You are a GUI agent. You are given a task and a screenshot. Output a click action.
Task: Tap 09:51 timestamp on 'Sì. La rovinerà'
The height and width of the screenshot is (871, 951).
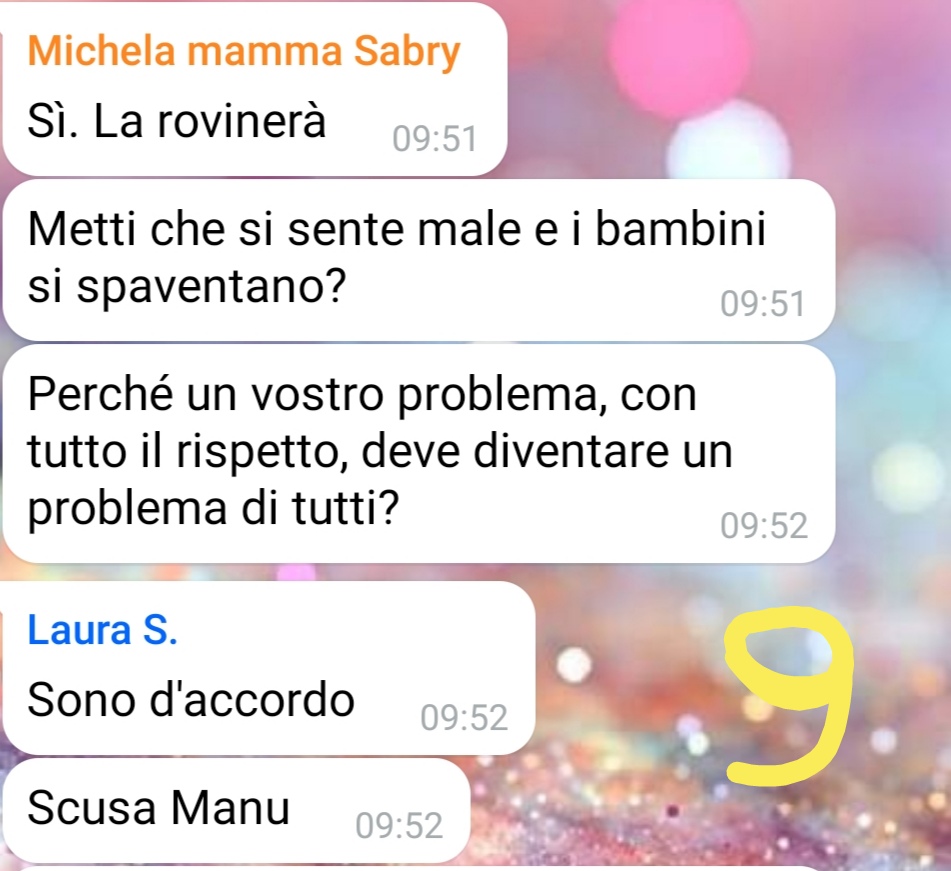click(x=434, y=139)
